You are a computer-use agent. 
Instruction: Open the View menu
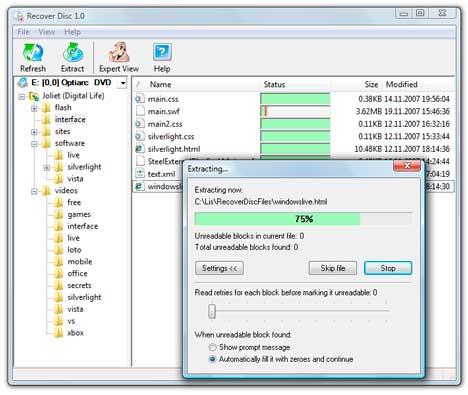pyautogui.click(x=47, y=32)
